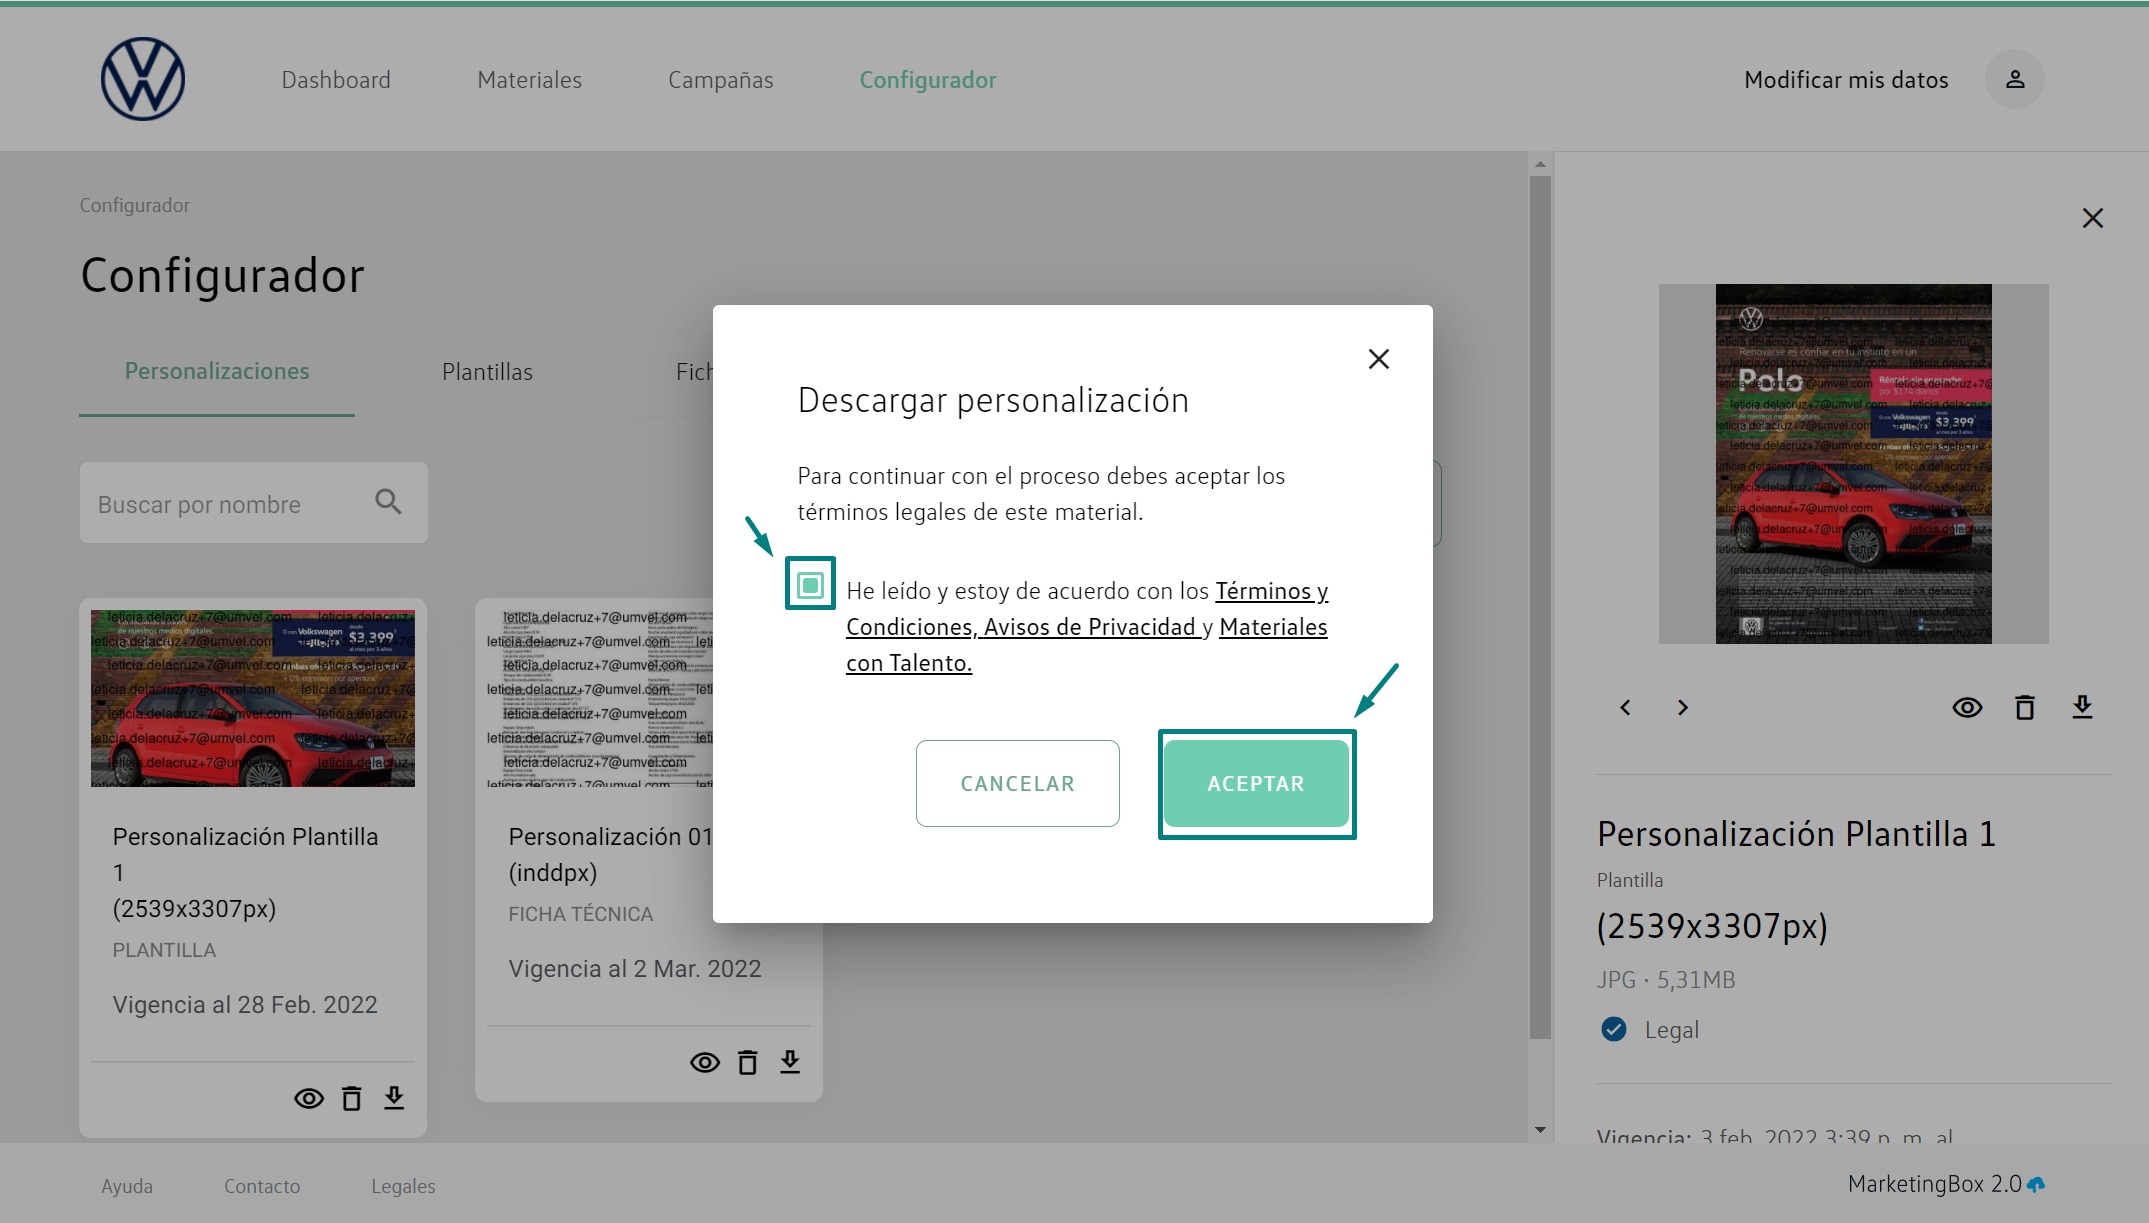The width and height of the screenshot is (2149, 1223).
Task: Toggle preview eye in right detail panel
Action: click(x=1966, y=707)
